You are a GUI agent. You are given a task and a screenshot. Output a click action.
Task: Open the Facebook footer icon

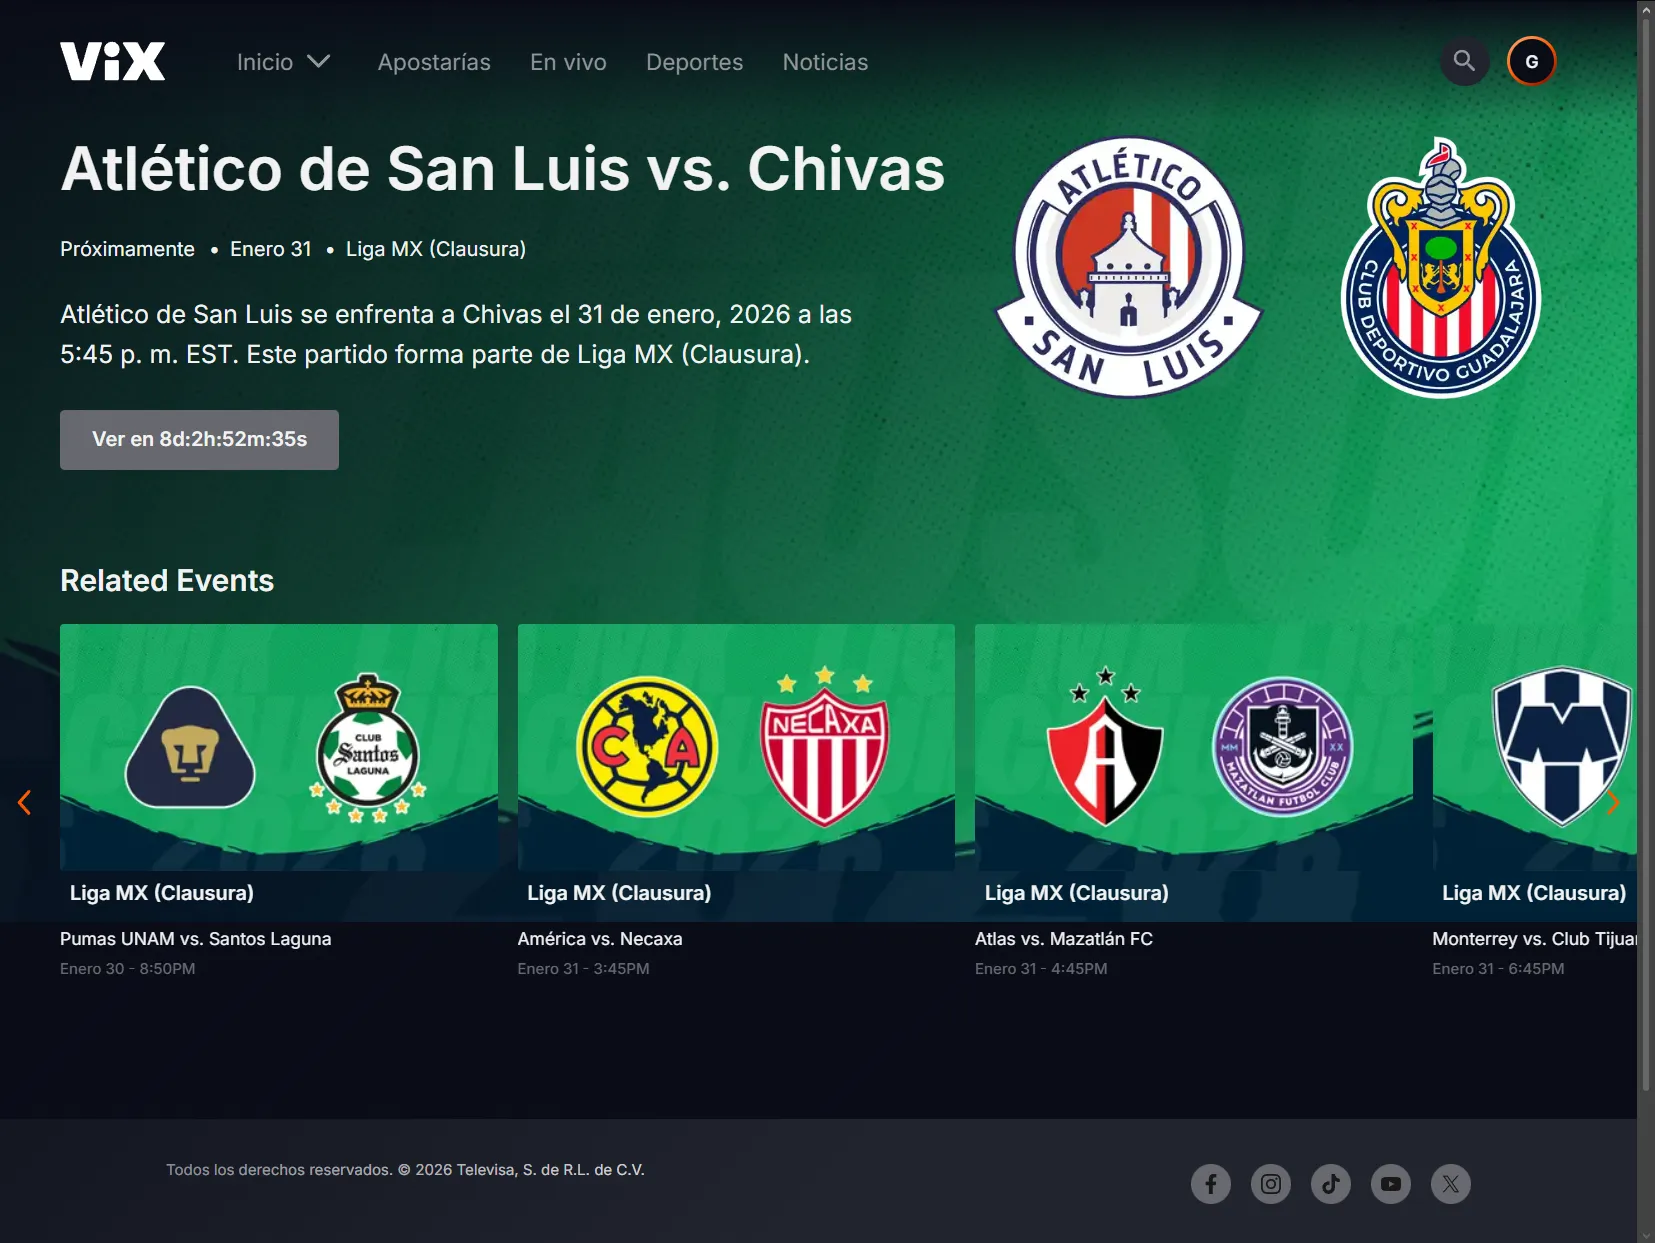click(1210, 1184)
